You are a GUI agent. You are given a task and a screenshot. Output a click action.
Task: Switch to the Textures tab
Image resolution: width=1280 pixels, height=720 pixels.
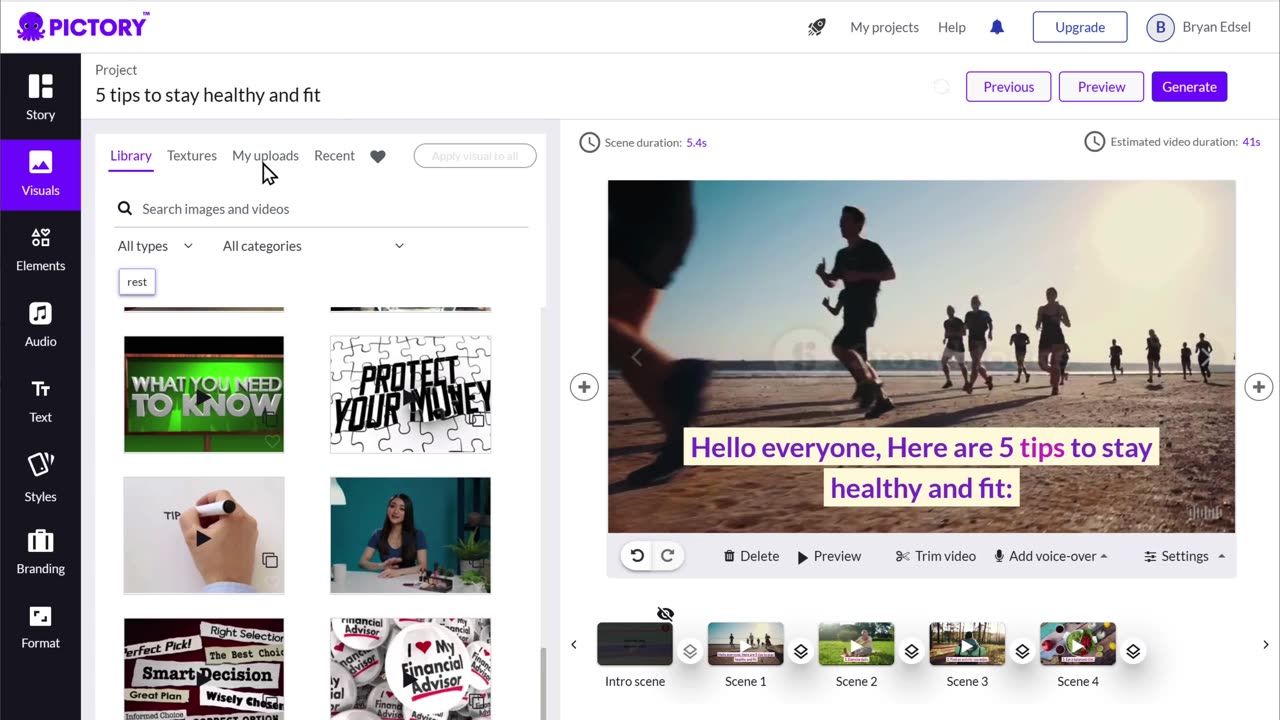tap(192, 156)
